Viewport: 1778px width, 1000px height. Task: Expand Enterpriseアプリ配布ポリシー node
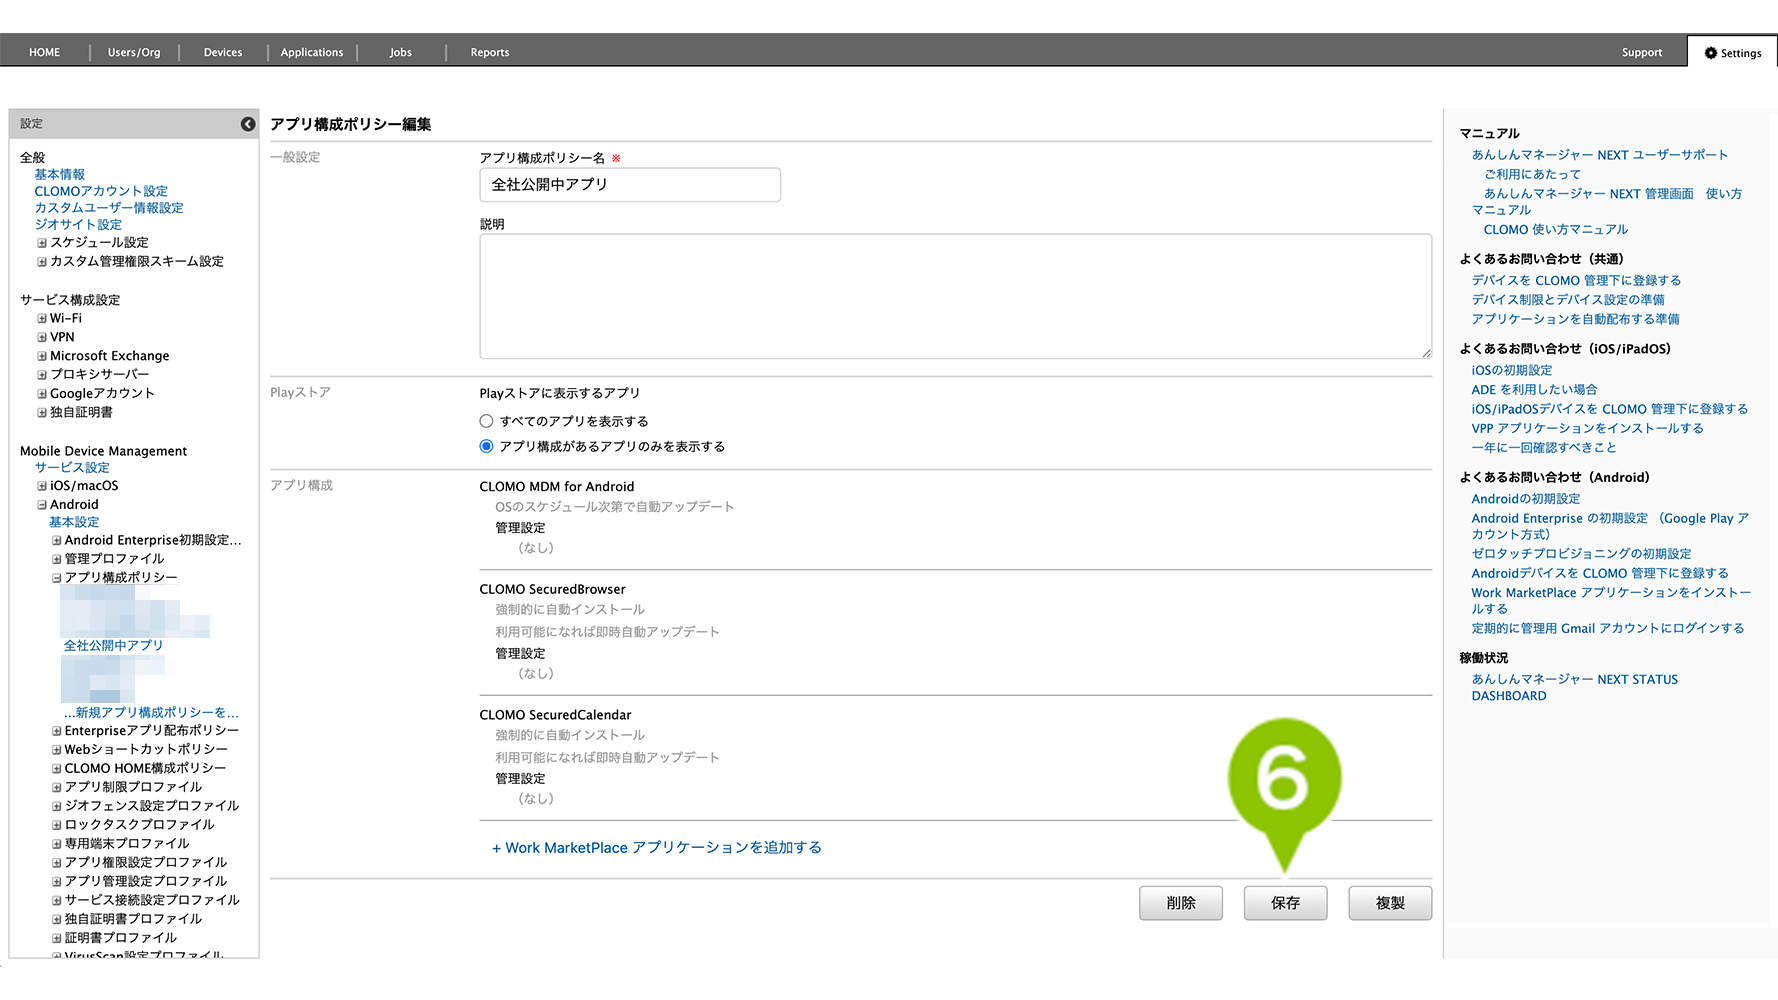(57, 731)
